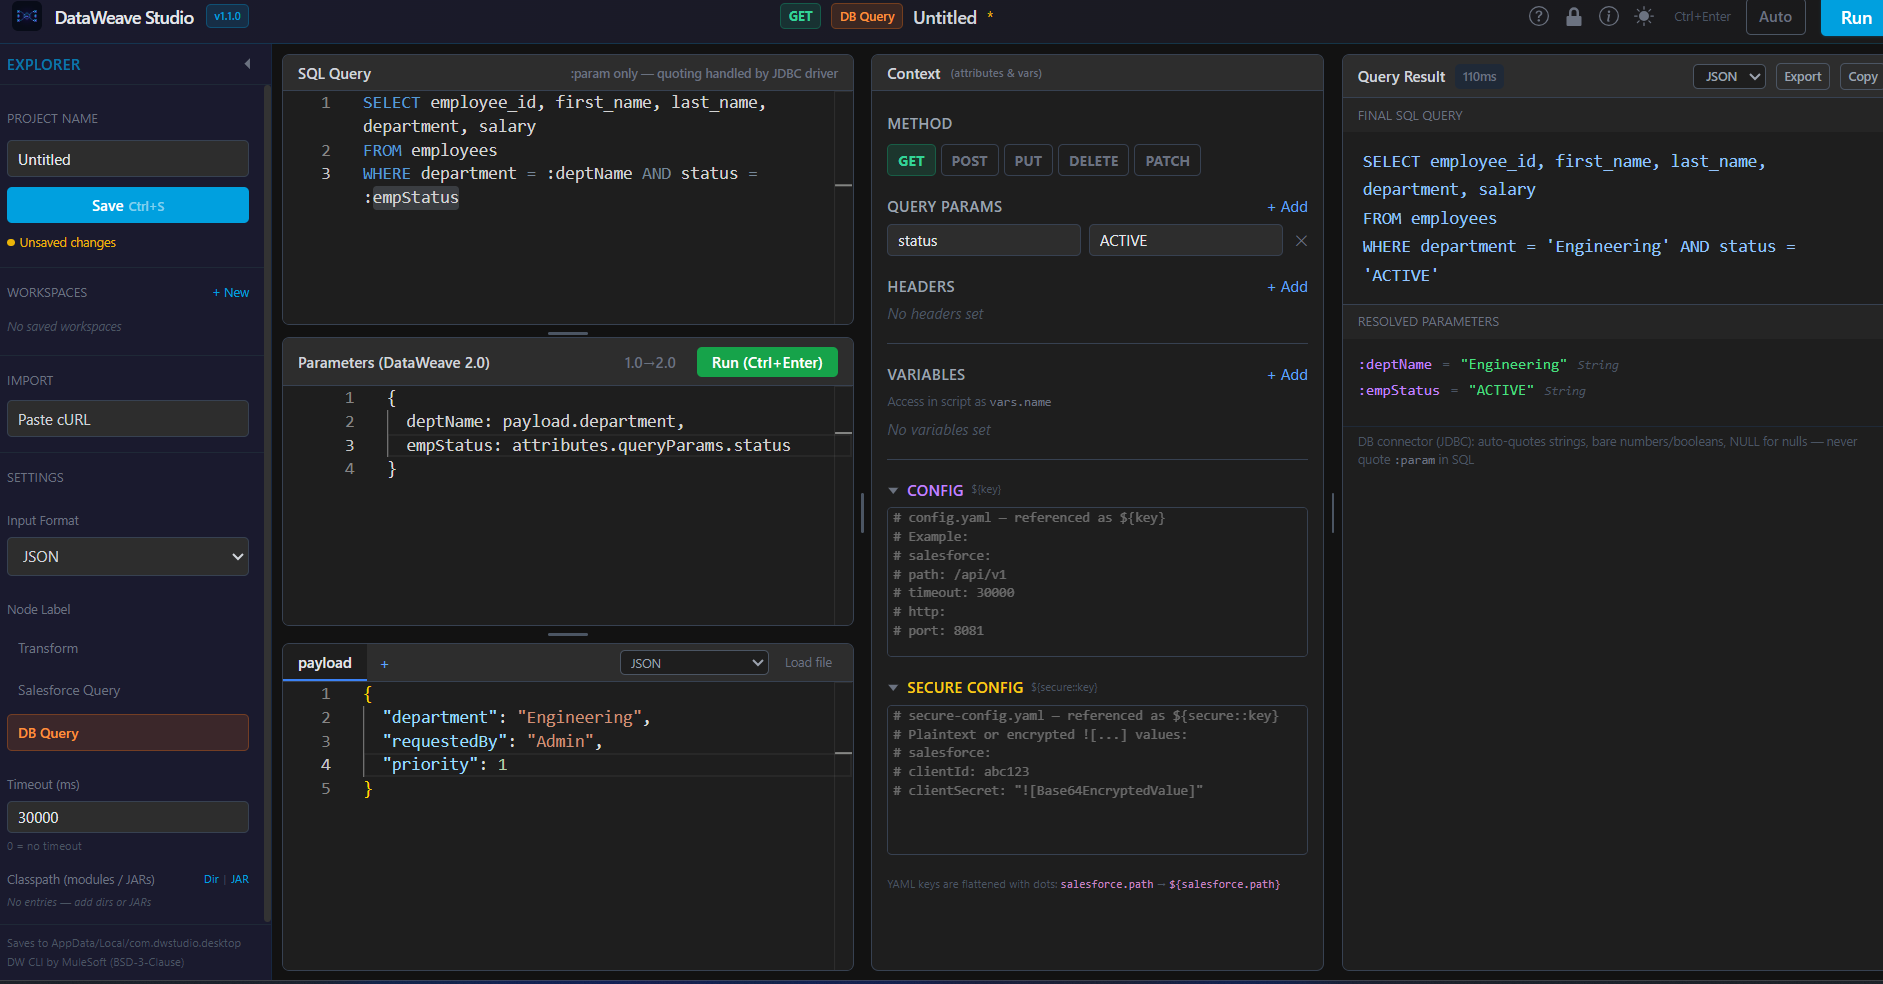Open the info icon near Ctrl+Enter

[1608, 17]
